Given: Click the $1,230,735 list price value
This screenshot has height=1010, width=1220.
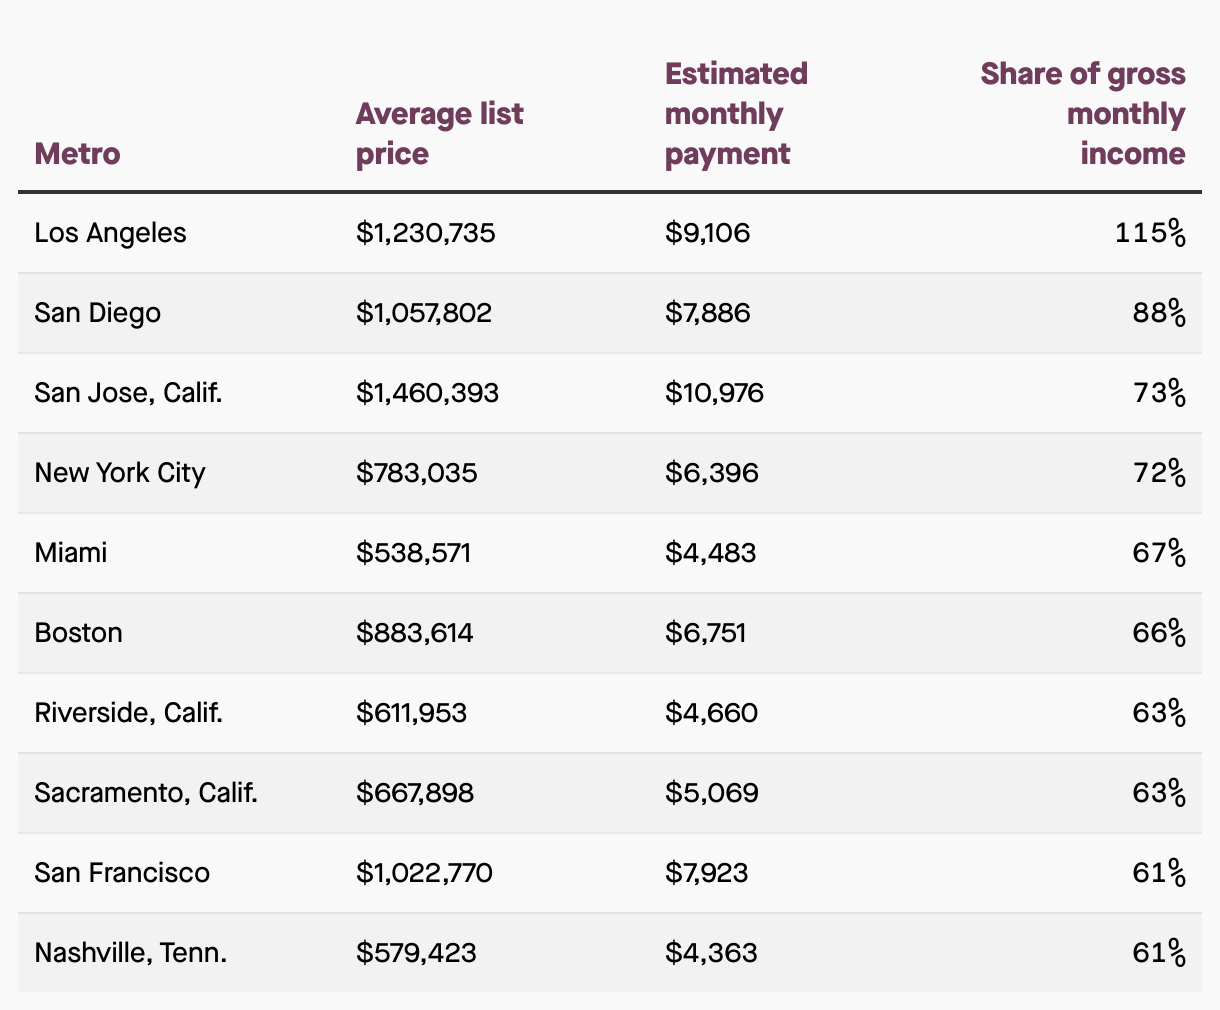Looking at the screenshot, I should point(425,233).
